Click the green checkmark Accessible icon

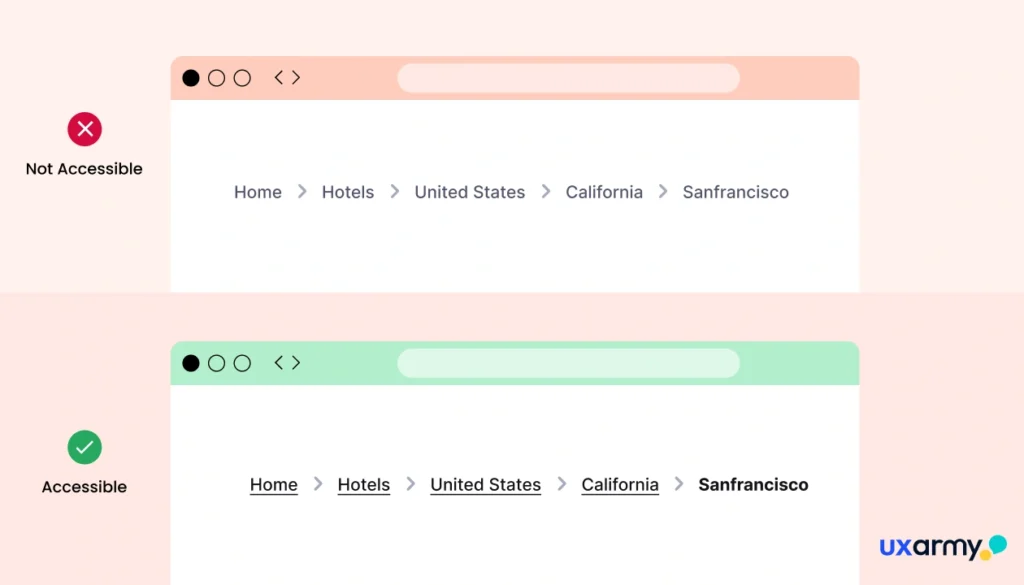[85, 447]
